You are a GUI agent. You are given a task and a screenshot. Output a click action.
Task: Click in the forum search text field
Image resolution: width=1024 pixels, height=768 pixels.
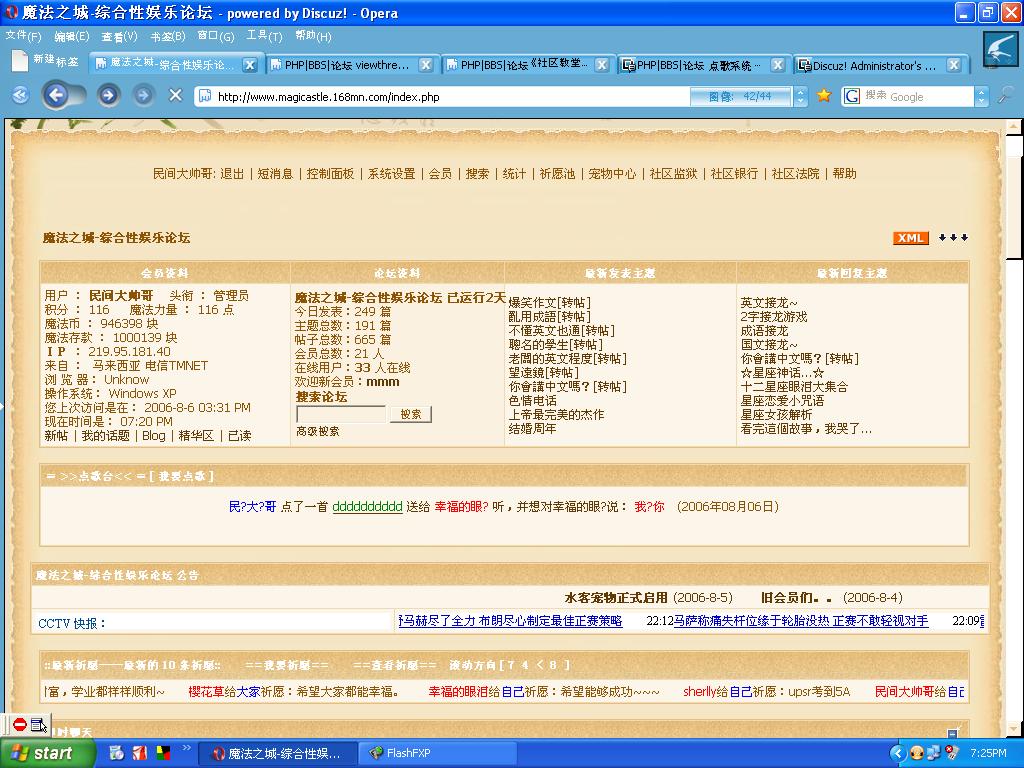[340, 414]
